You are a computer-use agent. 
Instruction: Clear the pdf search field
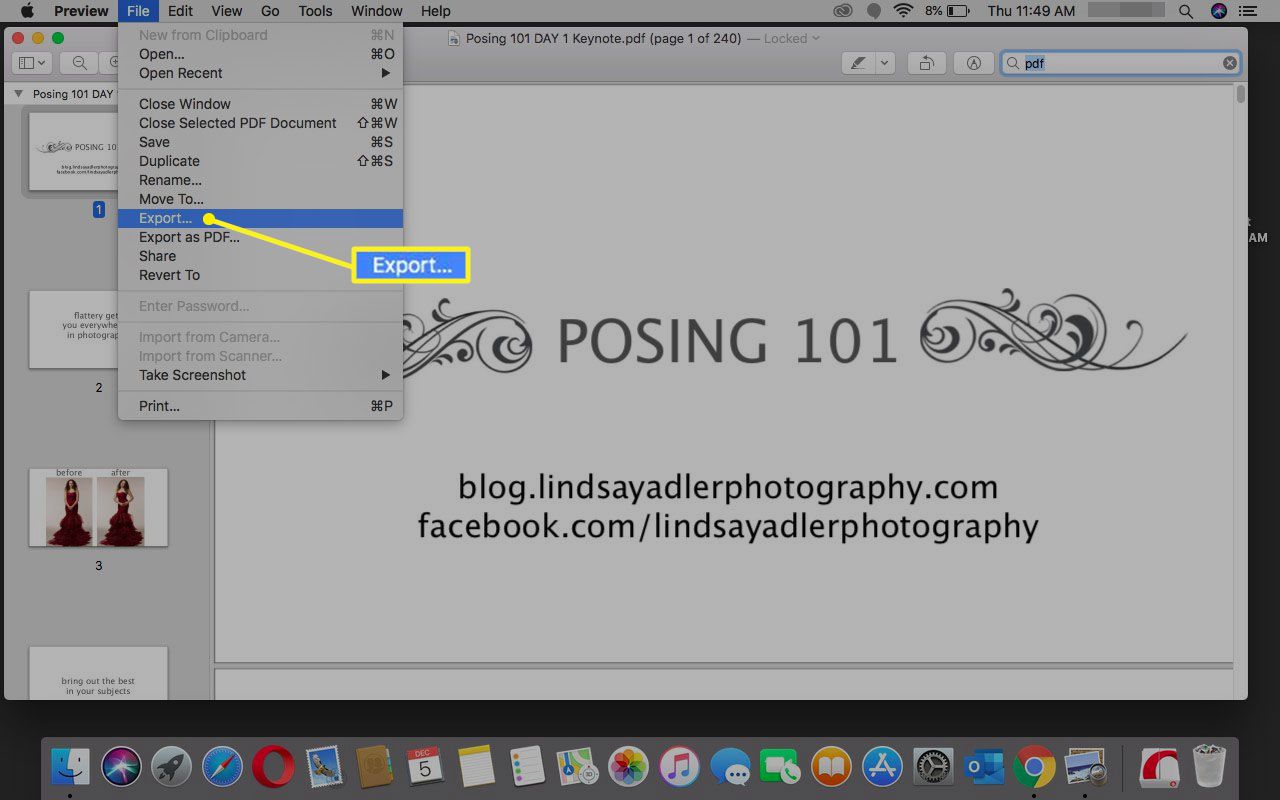pyautogui.click(x=1230, y=63)
